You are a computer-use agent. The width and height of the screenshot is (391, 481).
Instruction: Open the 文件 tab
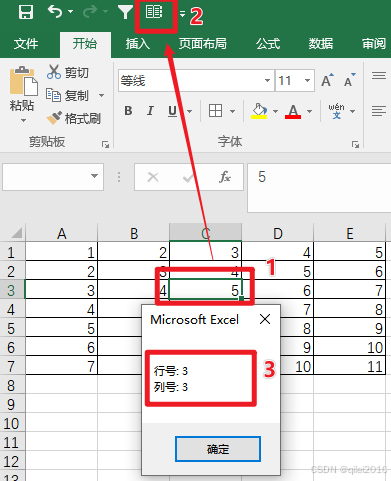[26, 44]
